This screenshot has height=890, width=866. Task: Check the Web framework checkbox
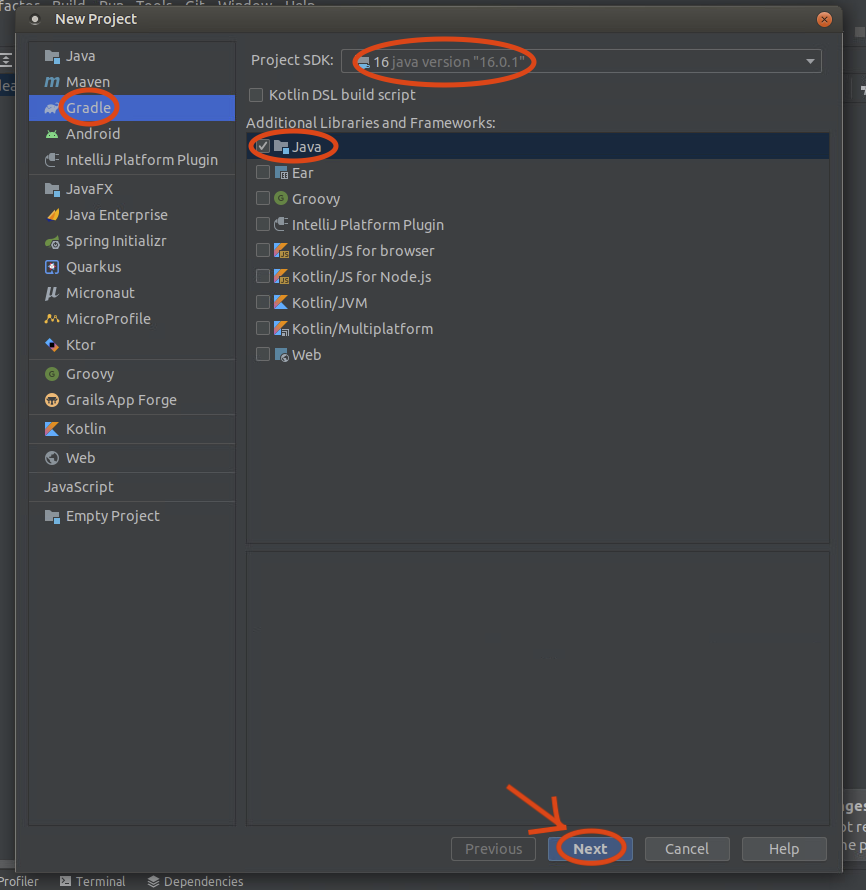tap(263, 354)
